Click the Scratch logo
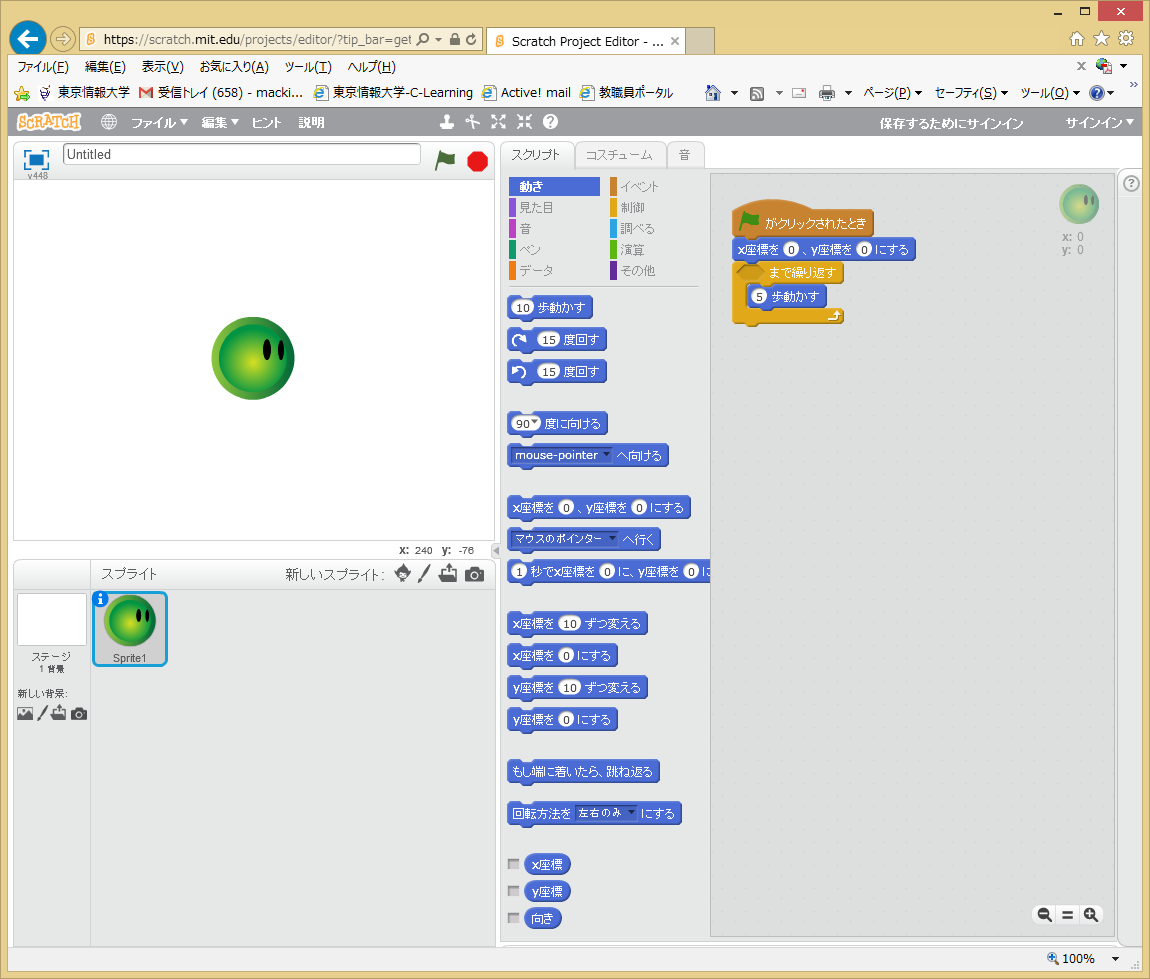This screenshot has height=979, width=1150. tap(49, 122)
